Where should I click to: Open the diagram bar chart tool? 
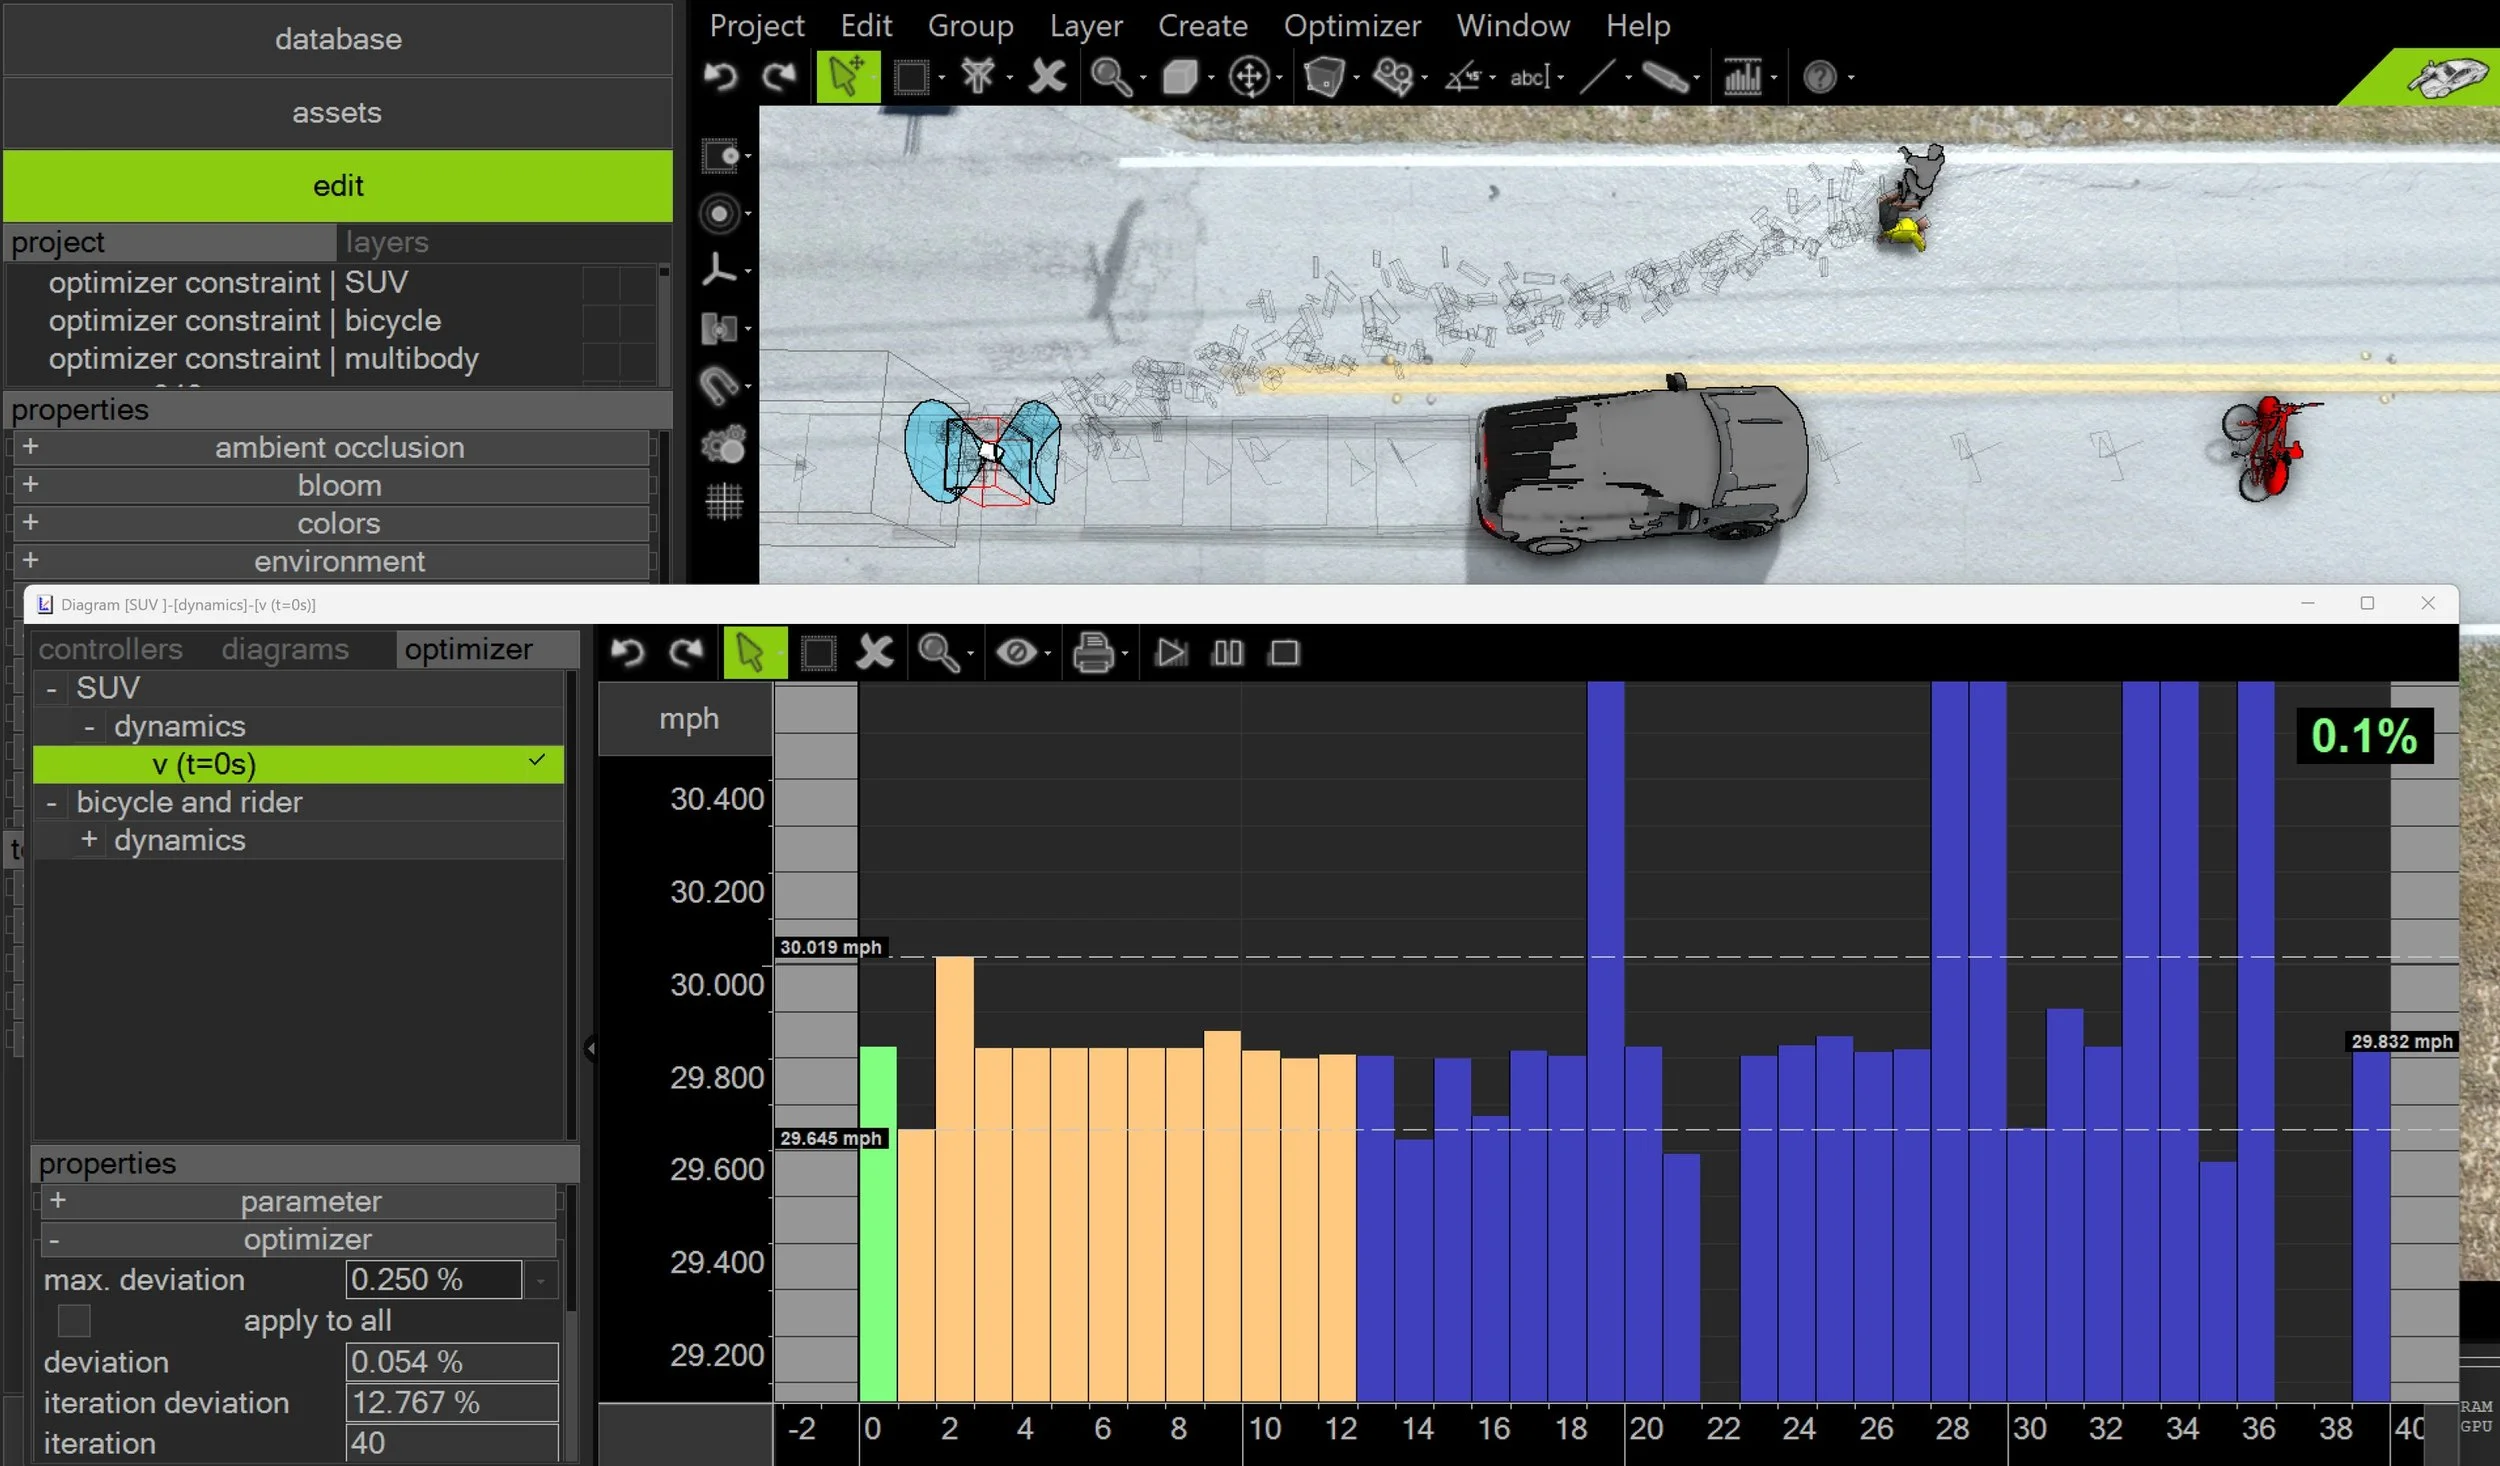click(1742, 77)
